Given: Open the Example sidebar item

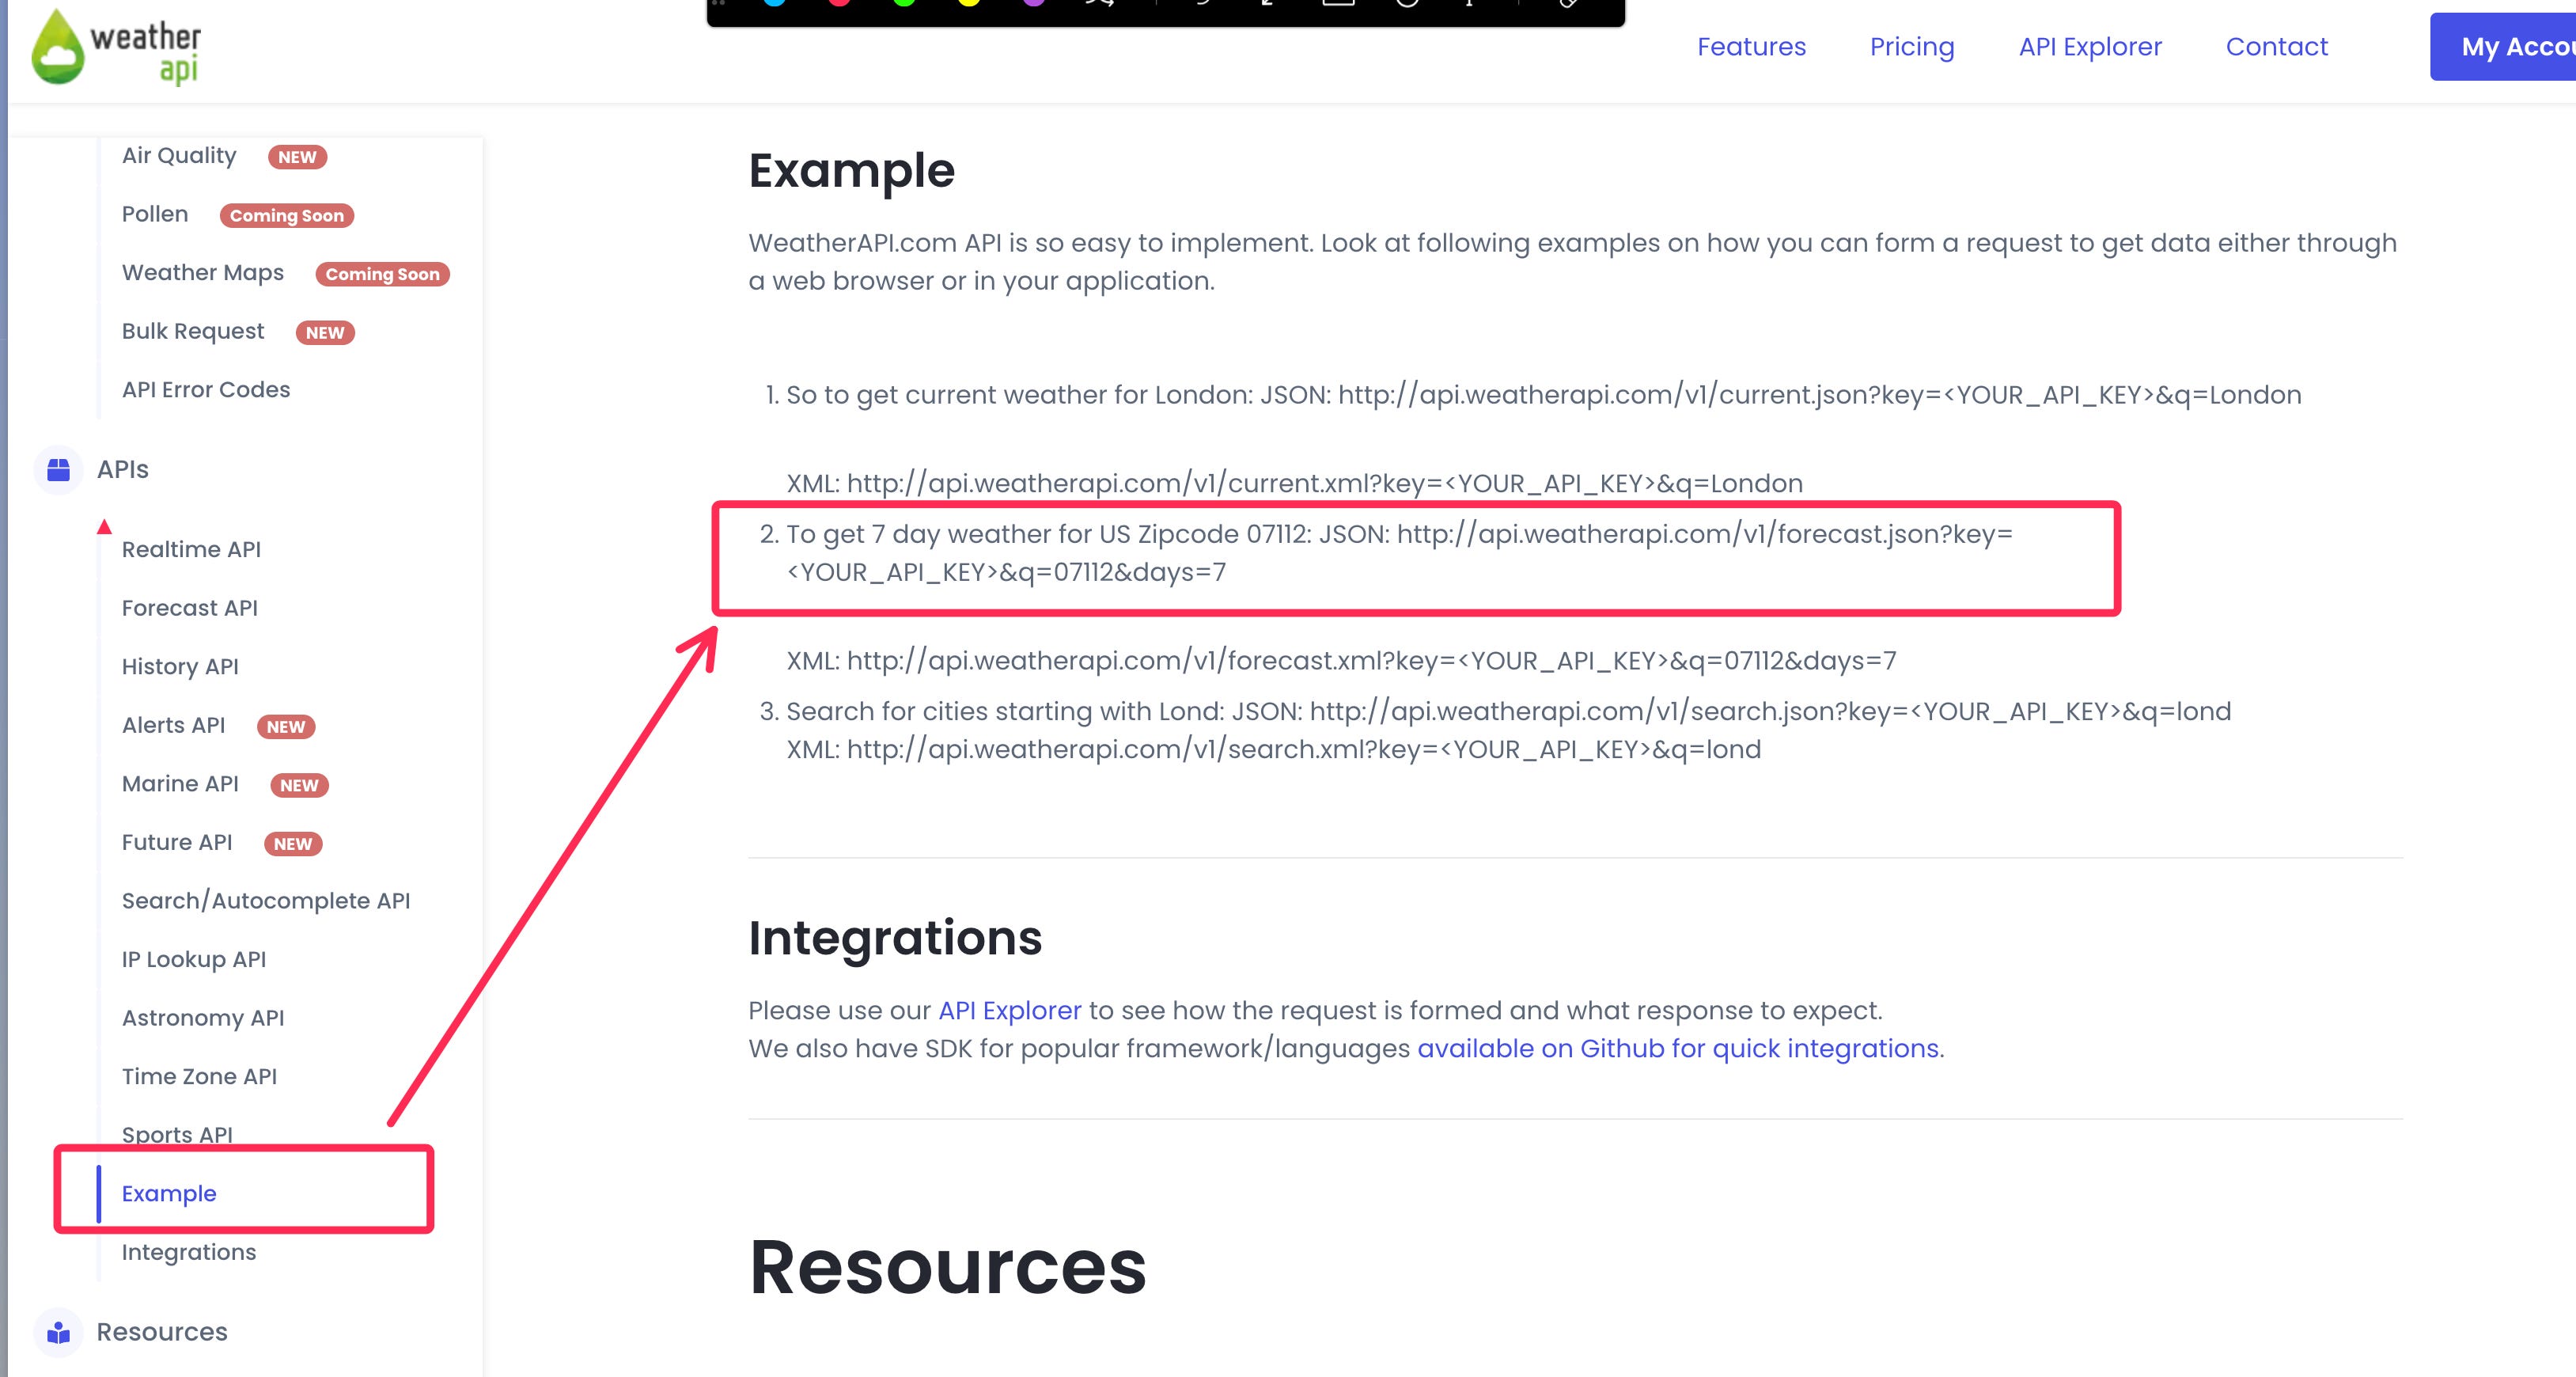Looking at the screenshot, I should pyautogui.click(x=169, y=1193).
